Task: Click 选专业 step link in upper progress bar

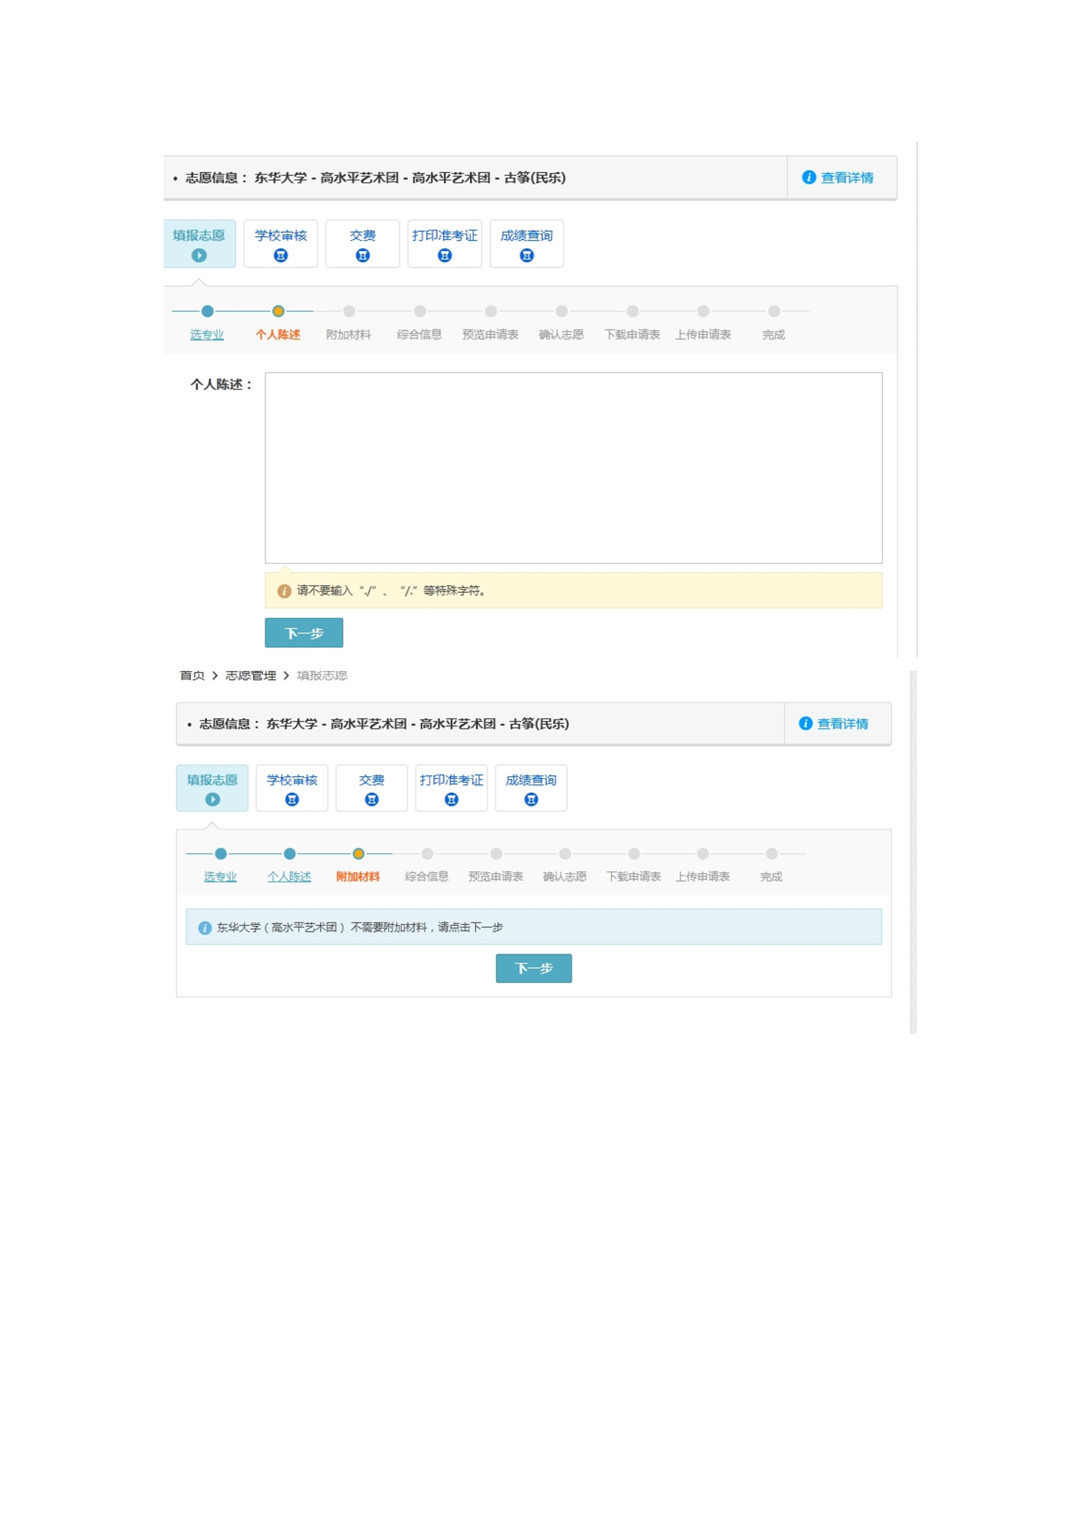Action: (x=207, y=335)
